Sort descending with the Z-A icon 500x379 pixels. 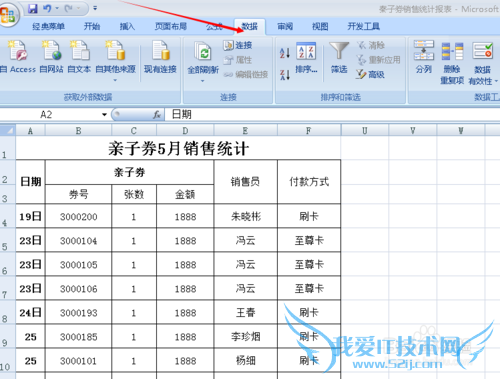[x=285, y=75]
